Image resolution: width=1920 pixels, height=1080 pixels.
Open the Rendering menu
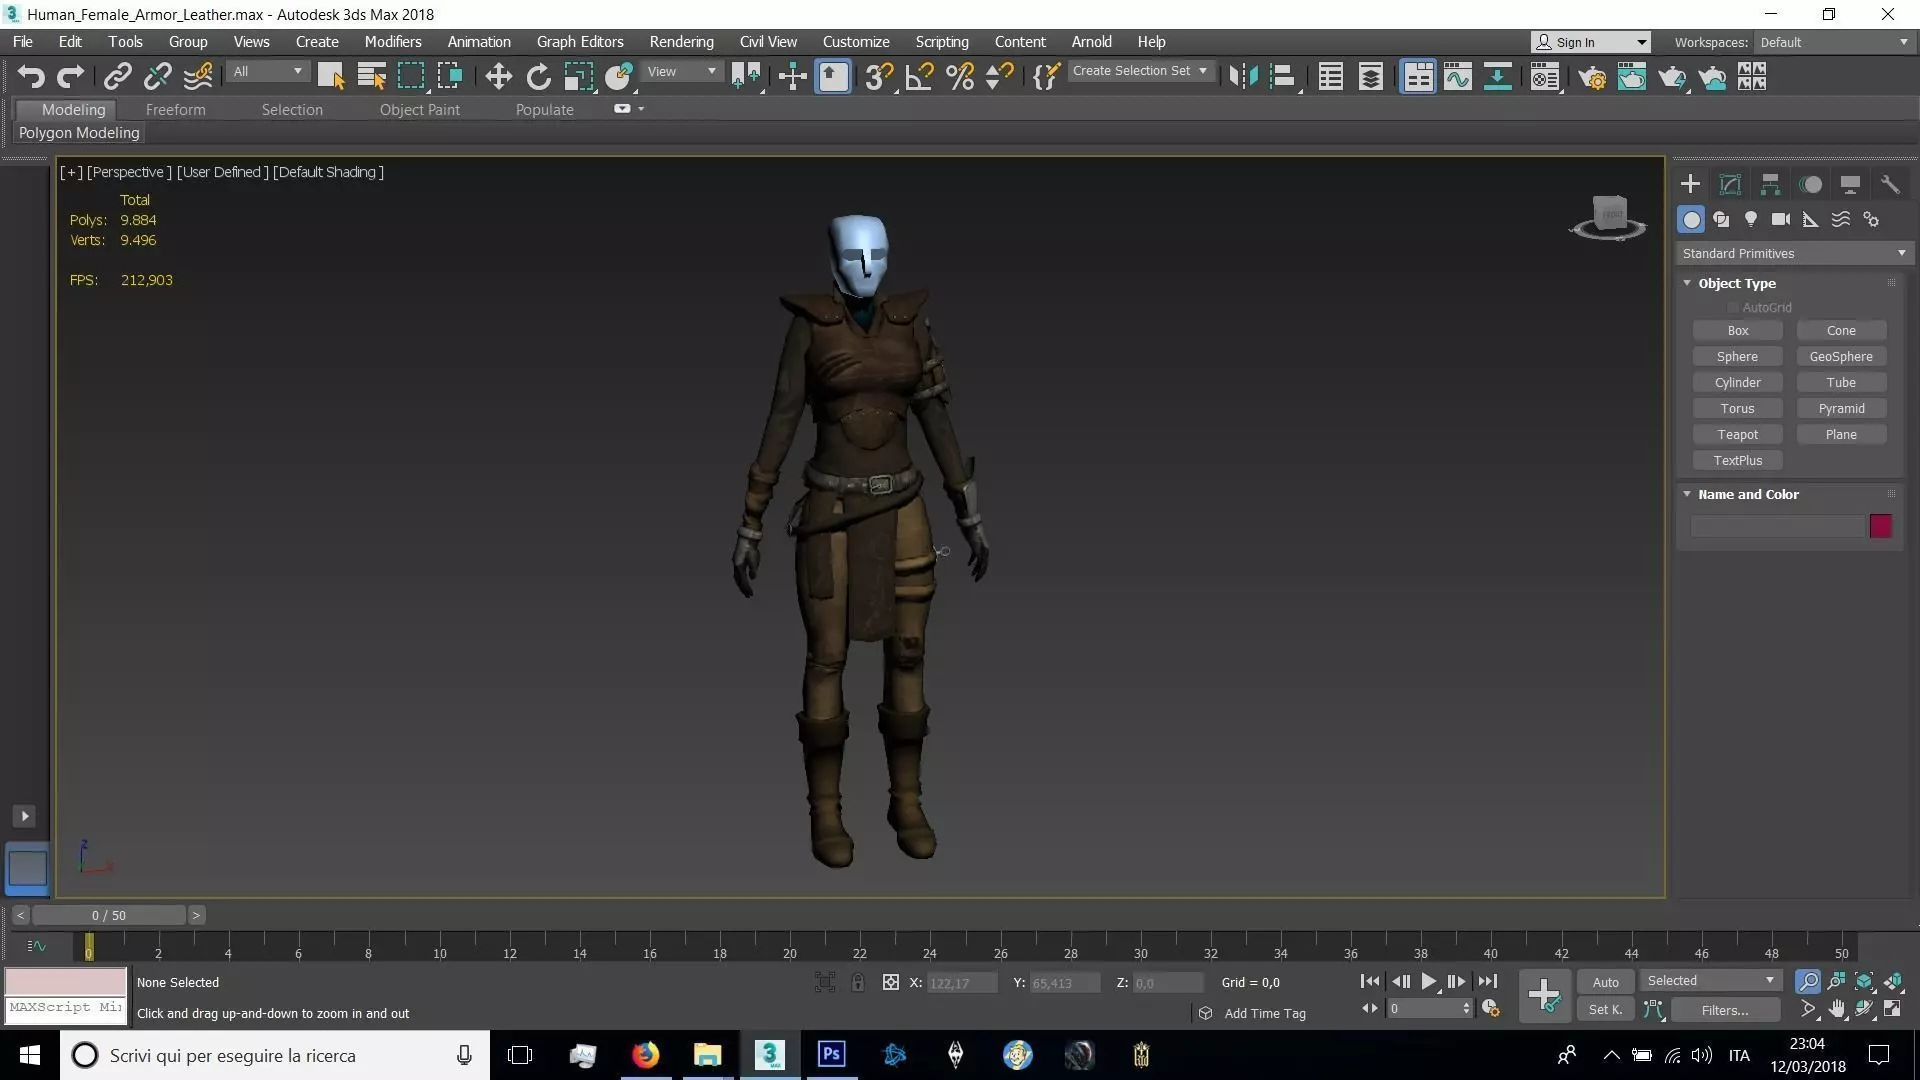(681, 42)
